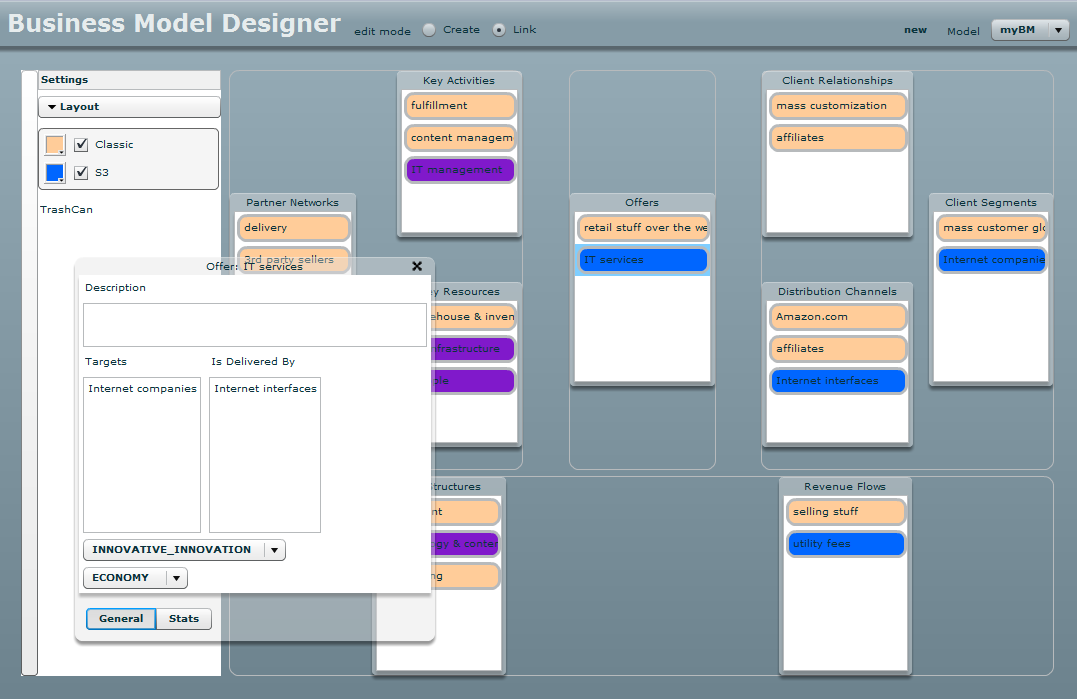Switch to the Stats tab
This screenshot has height=699, width=1077.
(184, 619)
